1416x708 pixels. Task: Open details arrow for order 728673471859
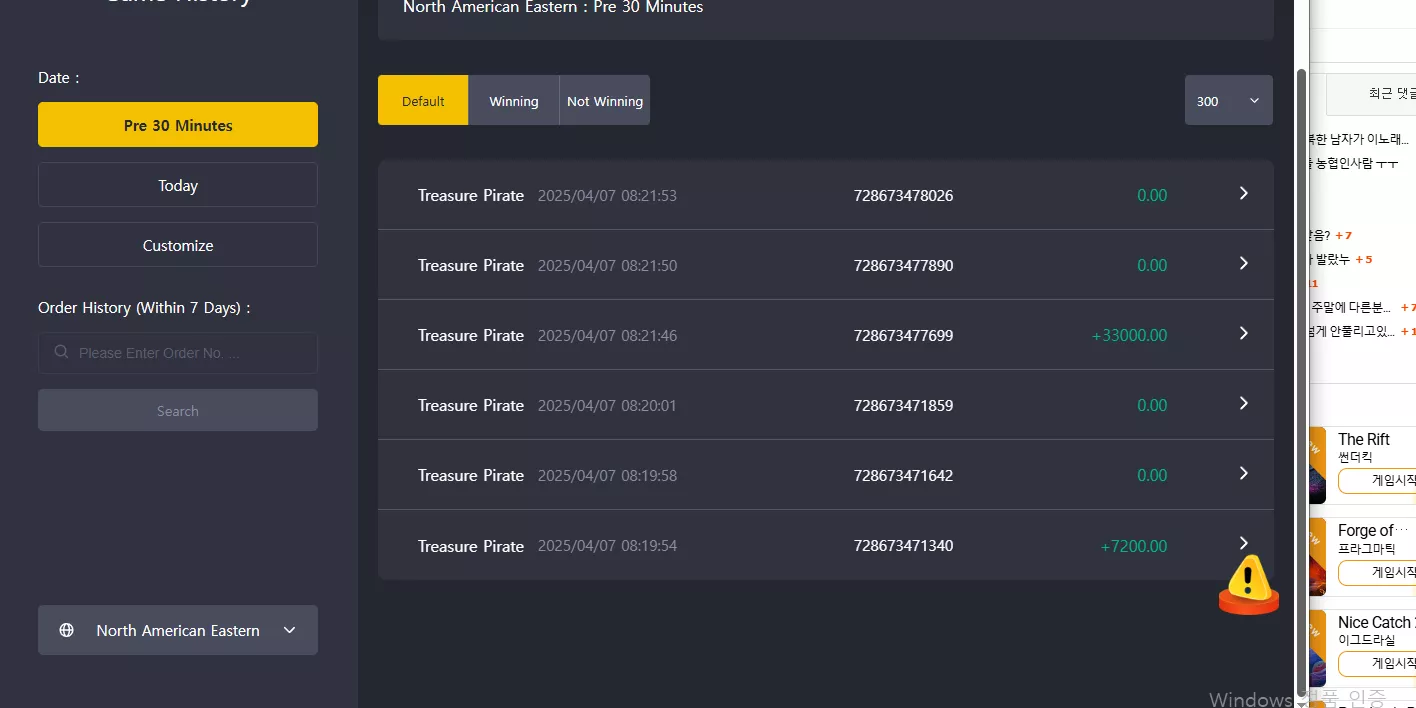coord(1244,404)
